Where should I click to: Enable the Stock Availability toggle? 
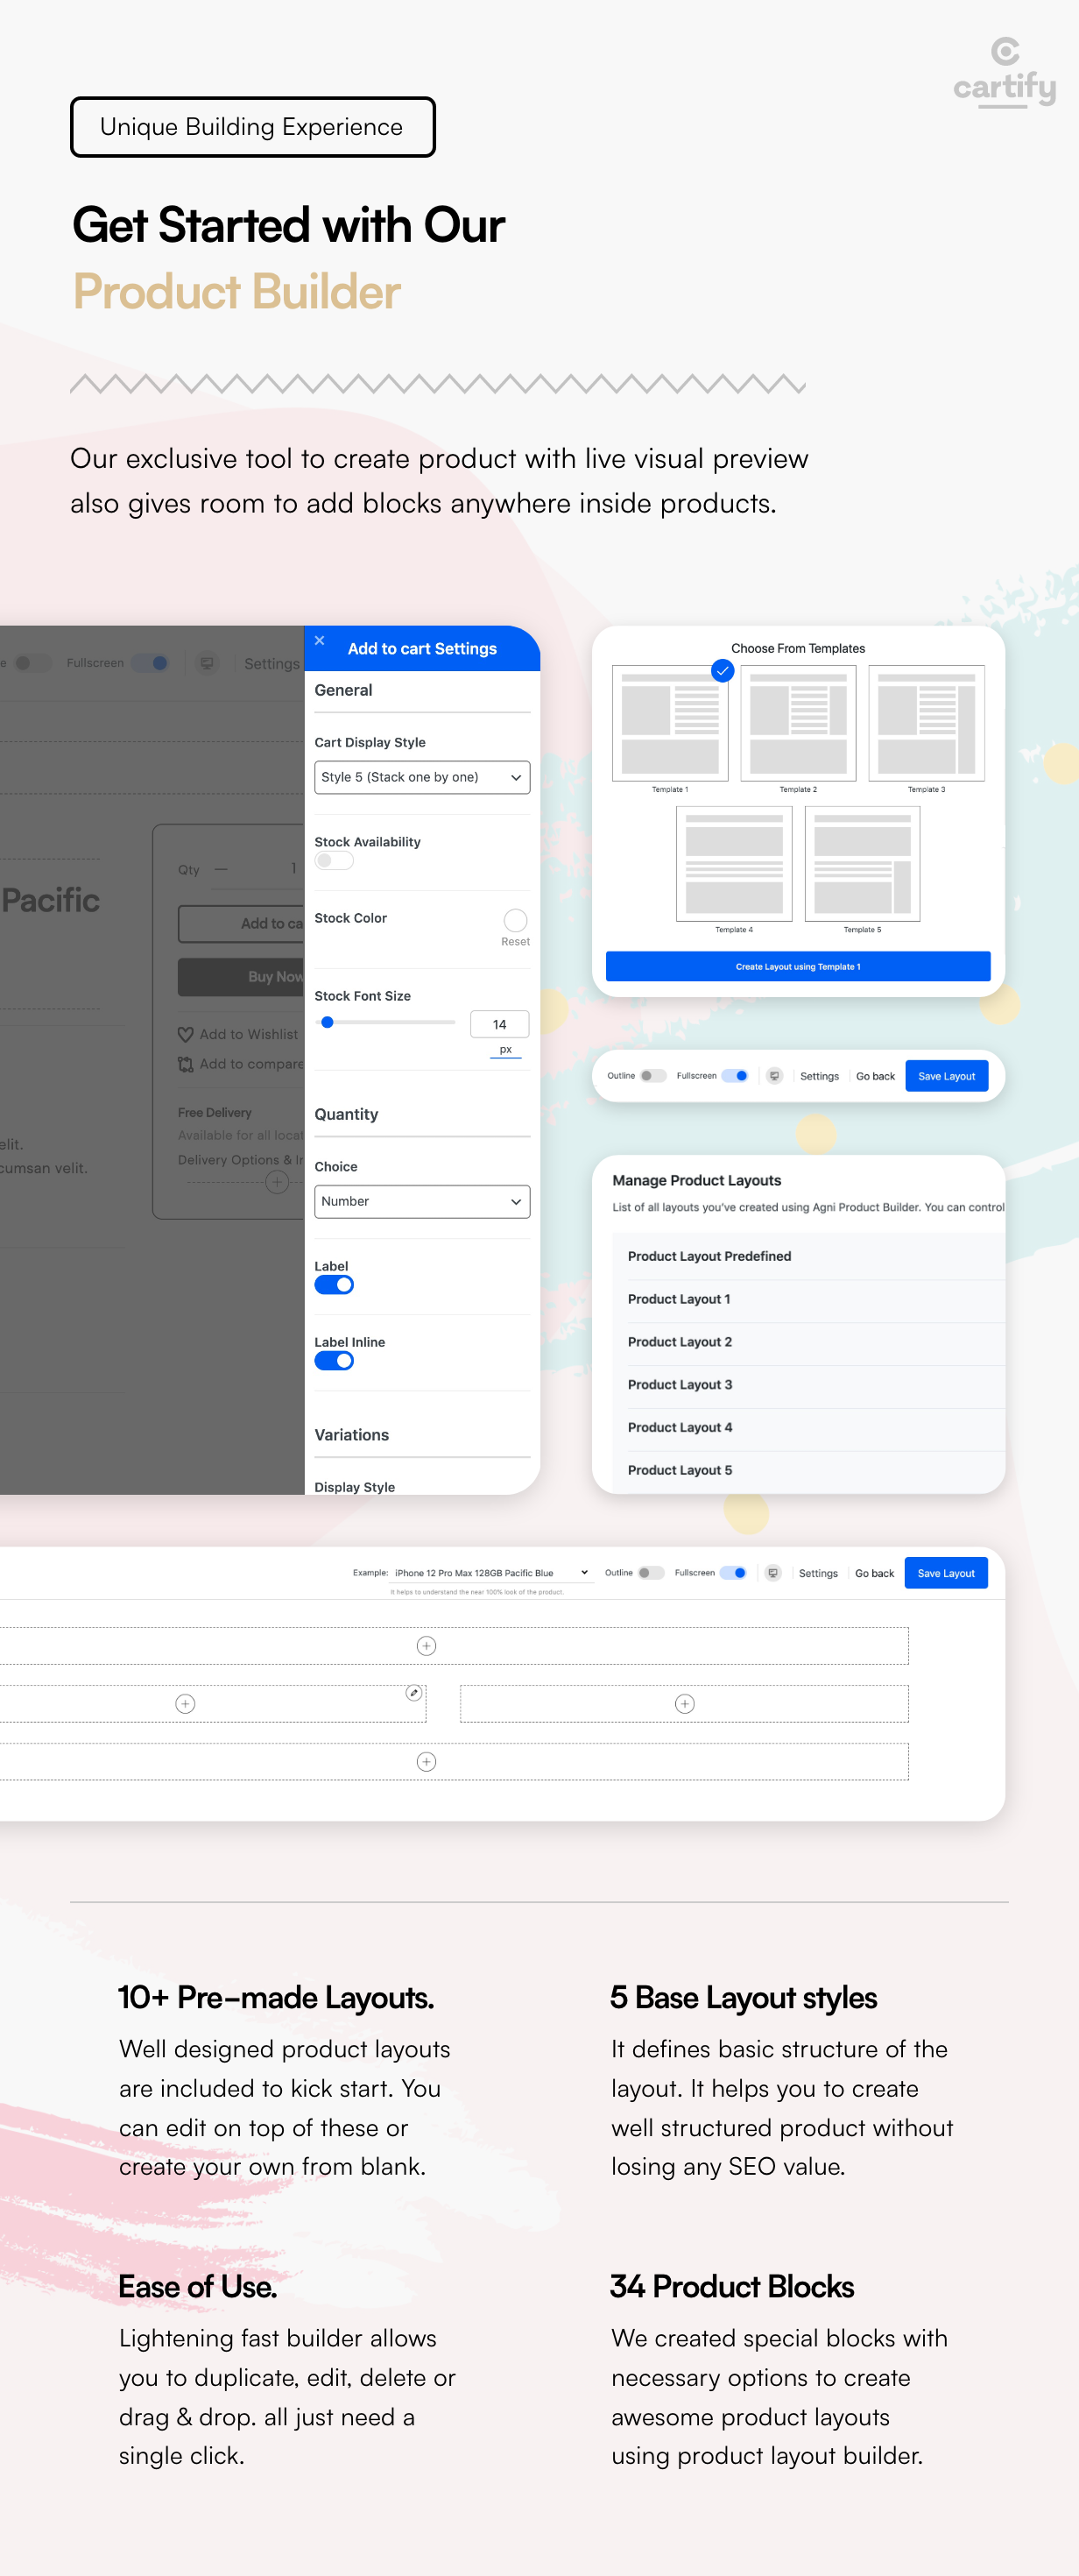click(334, 860)
